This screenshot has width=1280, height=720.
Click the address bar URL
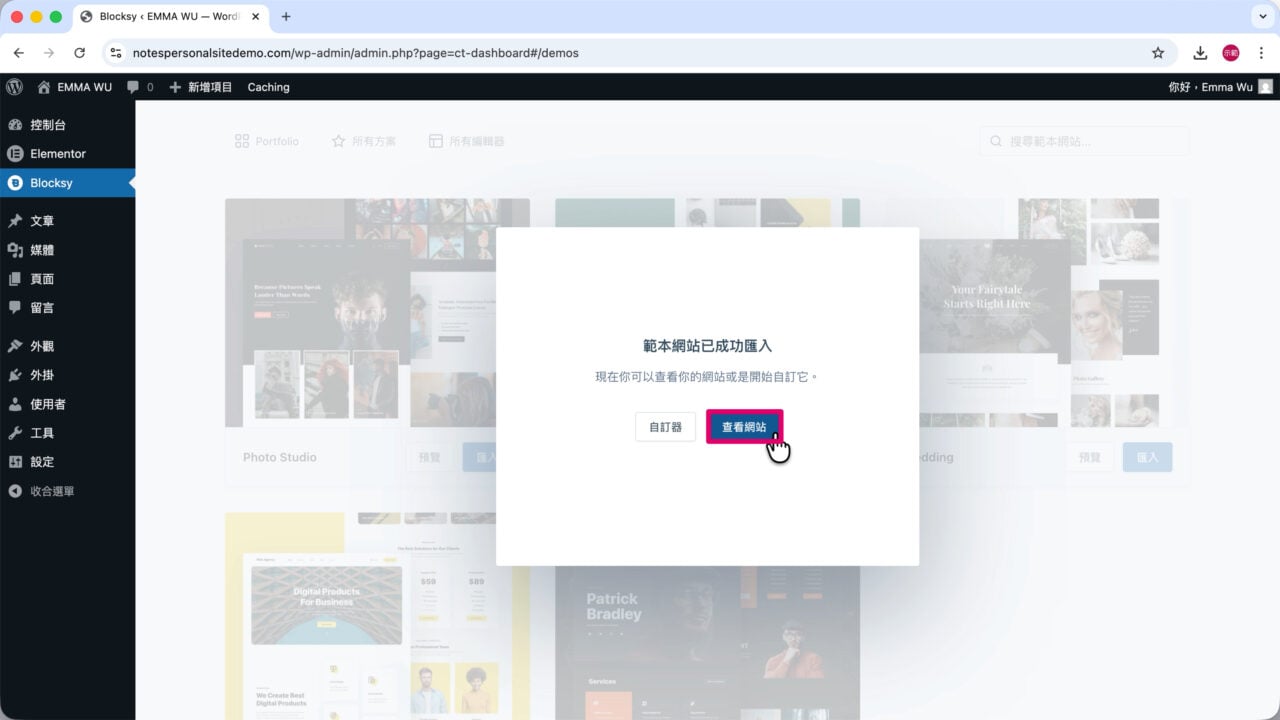[356, 53]
